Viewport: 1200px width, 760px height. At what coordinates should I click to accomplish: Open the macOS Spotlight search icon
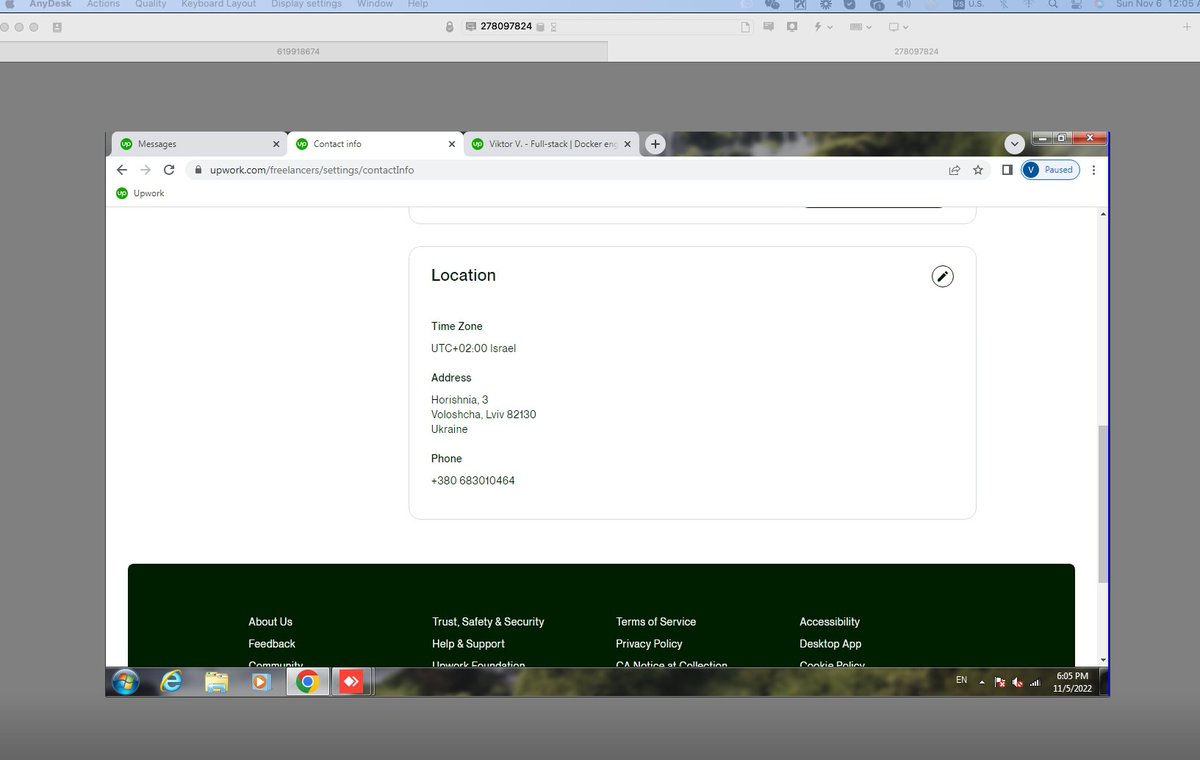coord(1053,4)
